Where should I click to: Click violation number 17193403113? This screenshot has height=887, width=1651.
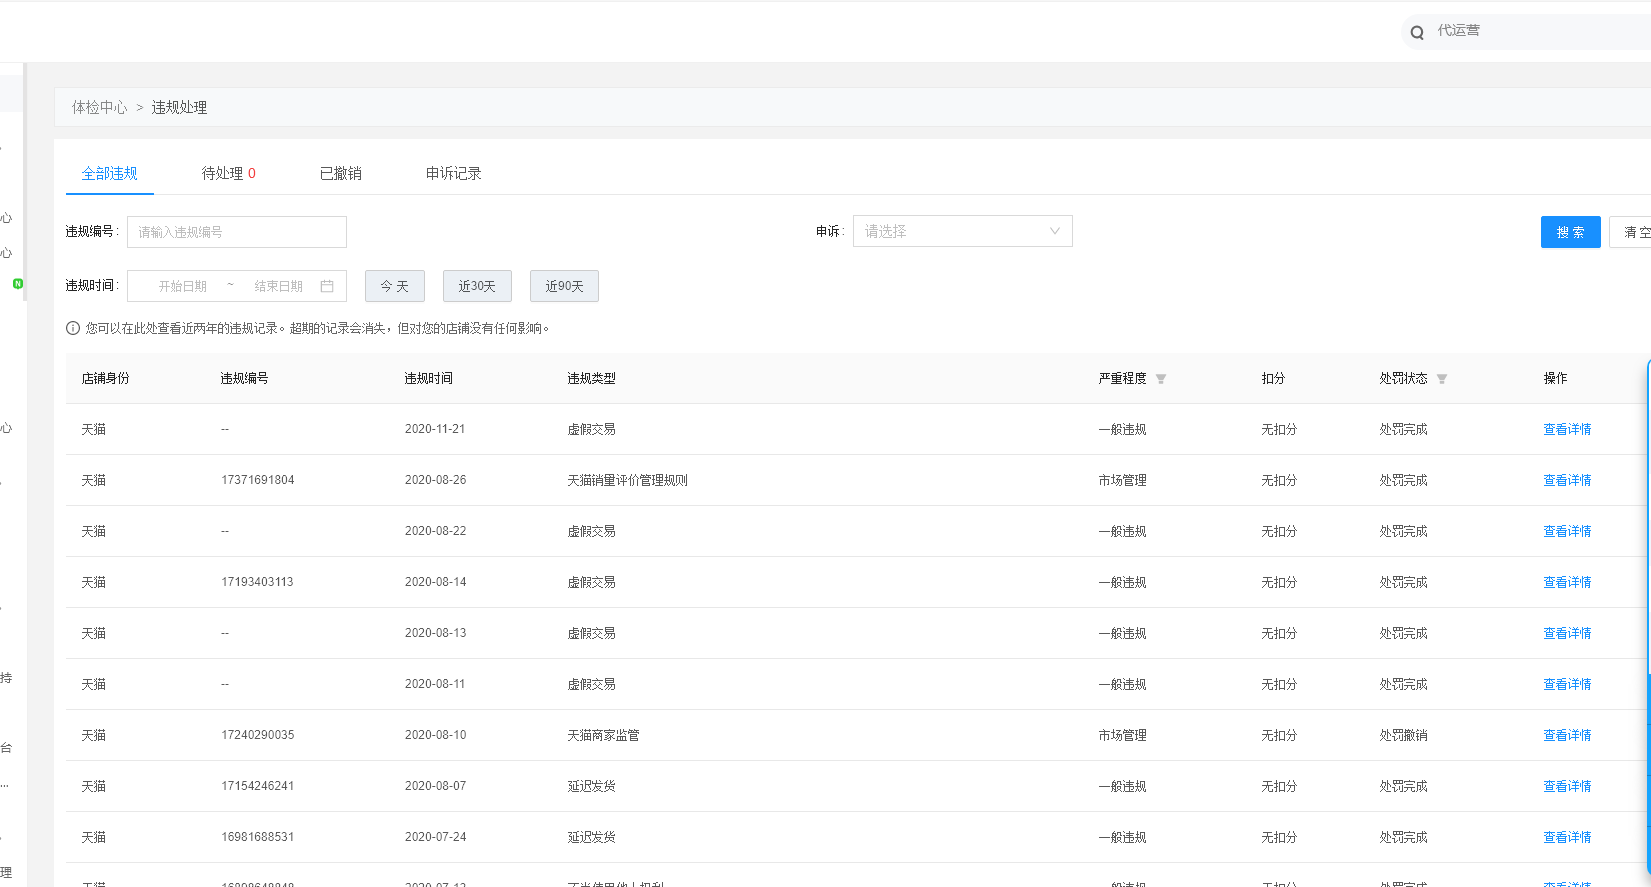(257, 582)
